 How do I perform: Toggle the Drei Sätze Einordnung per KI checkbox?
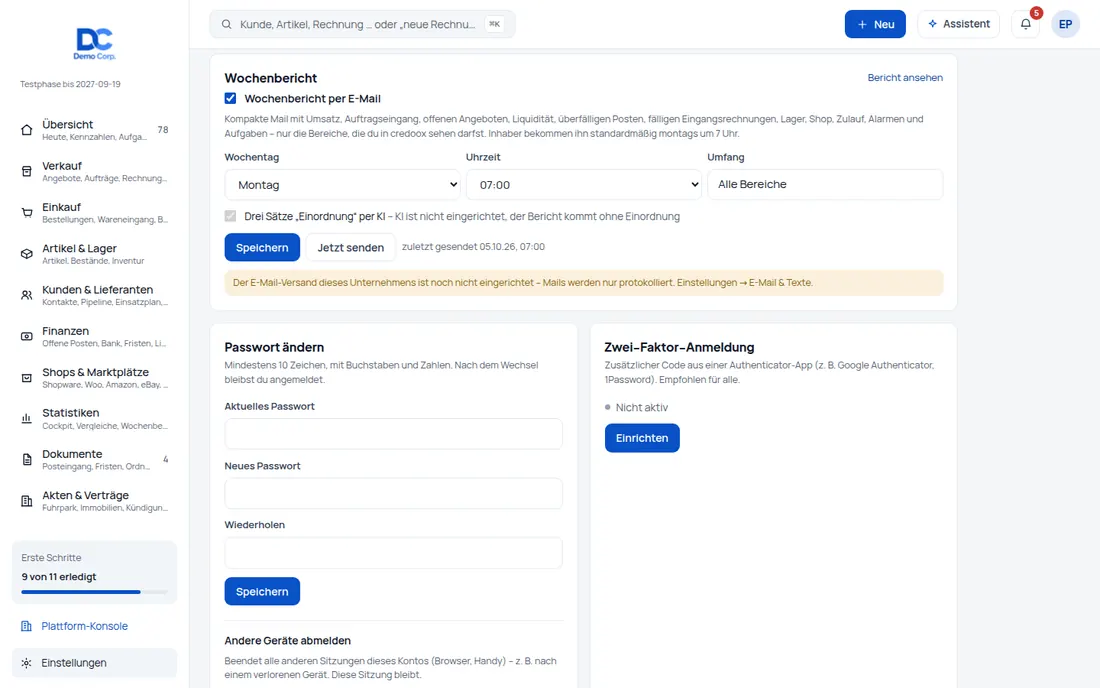230,216
